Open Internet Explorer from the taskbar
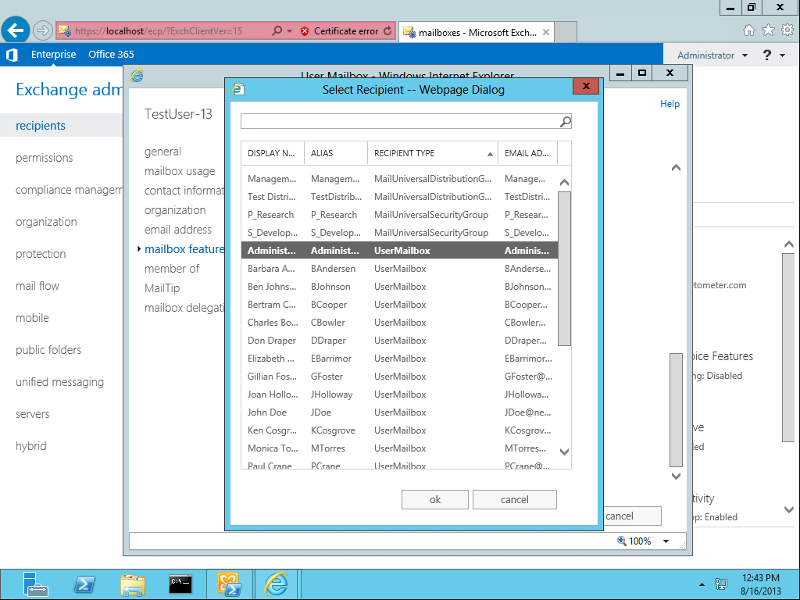 pos(277,584)
